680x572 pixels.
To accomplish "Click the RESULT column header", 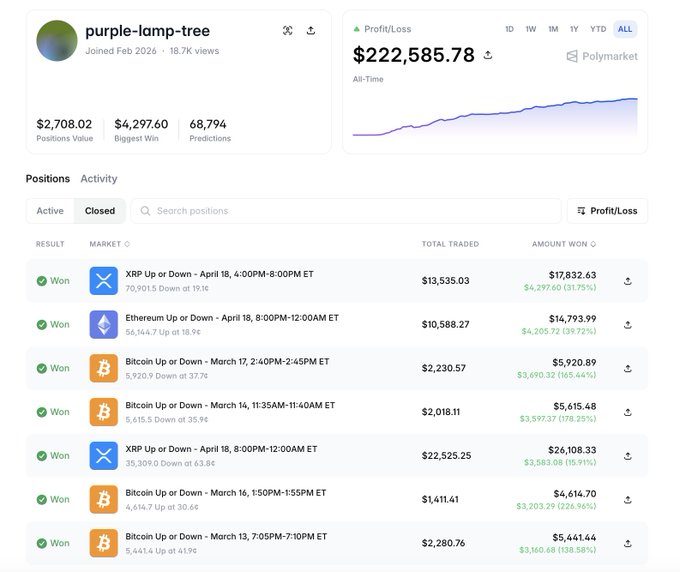I will click(x=50, y=244).
